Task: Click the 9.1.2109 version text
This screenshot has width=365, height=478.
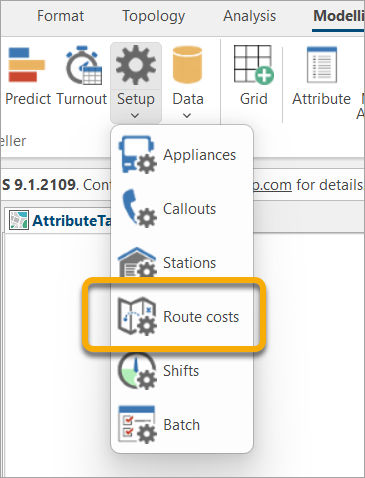Action: point(45,185)
